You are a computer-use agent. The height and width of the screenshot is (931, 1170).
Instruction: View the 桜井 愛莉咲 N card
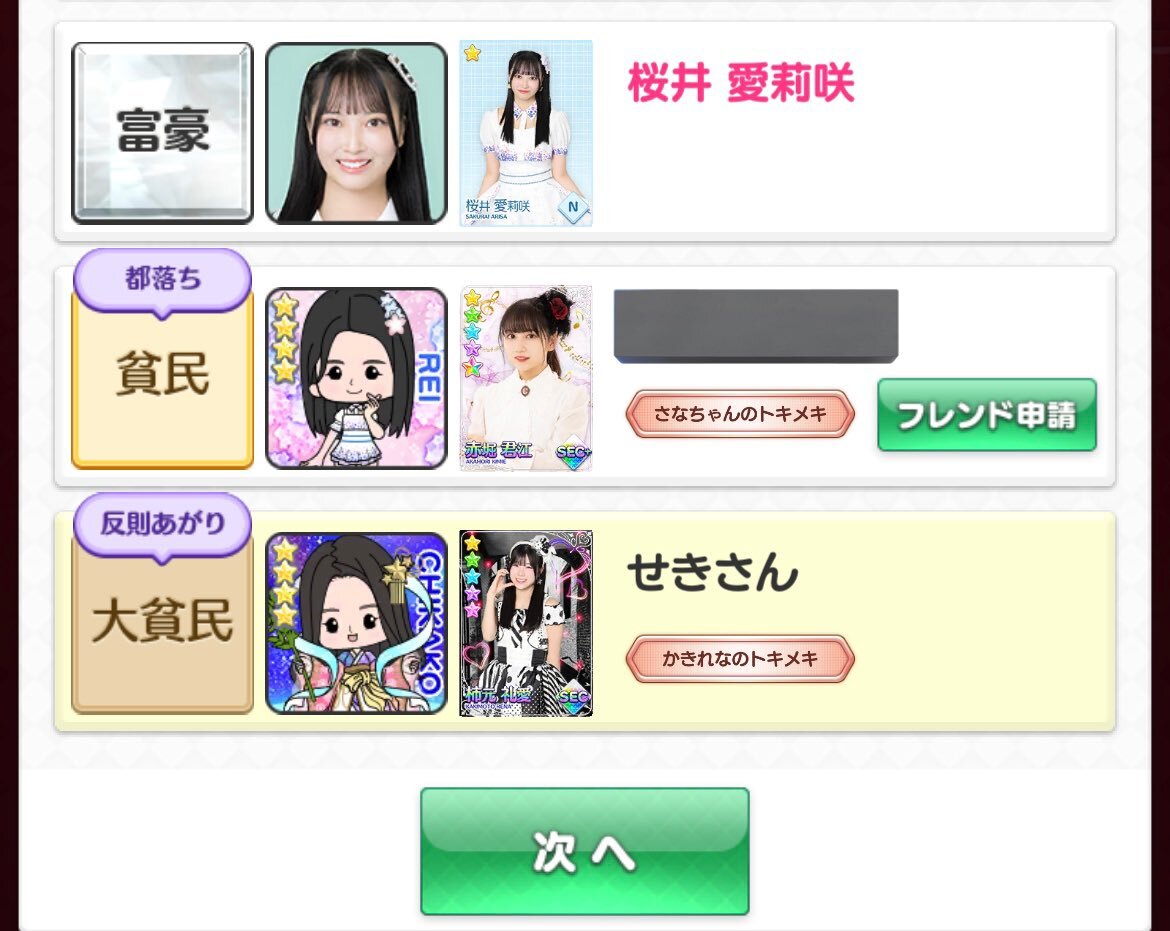tap(526, 133)
